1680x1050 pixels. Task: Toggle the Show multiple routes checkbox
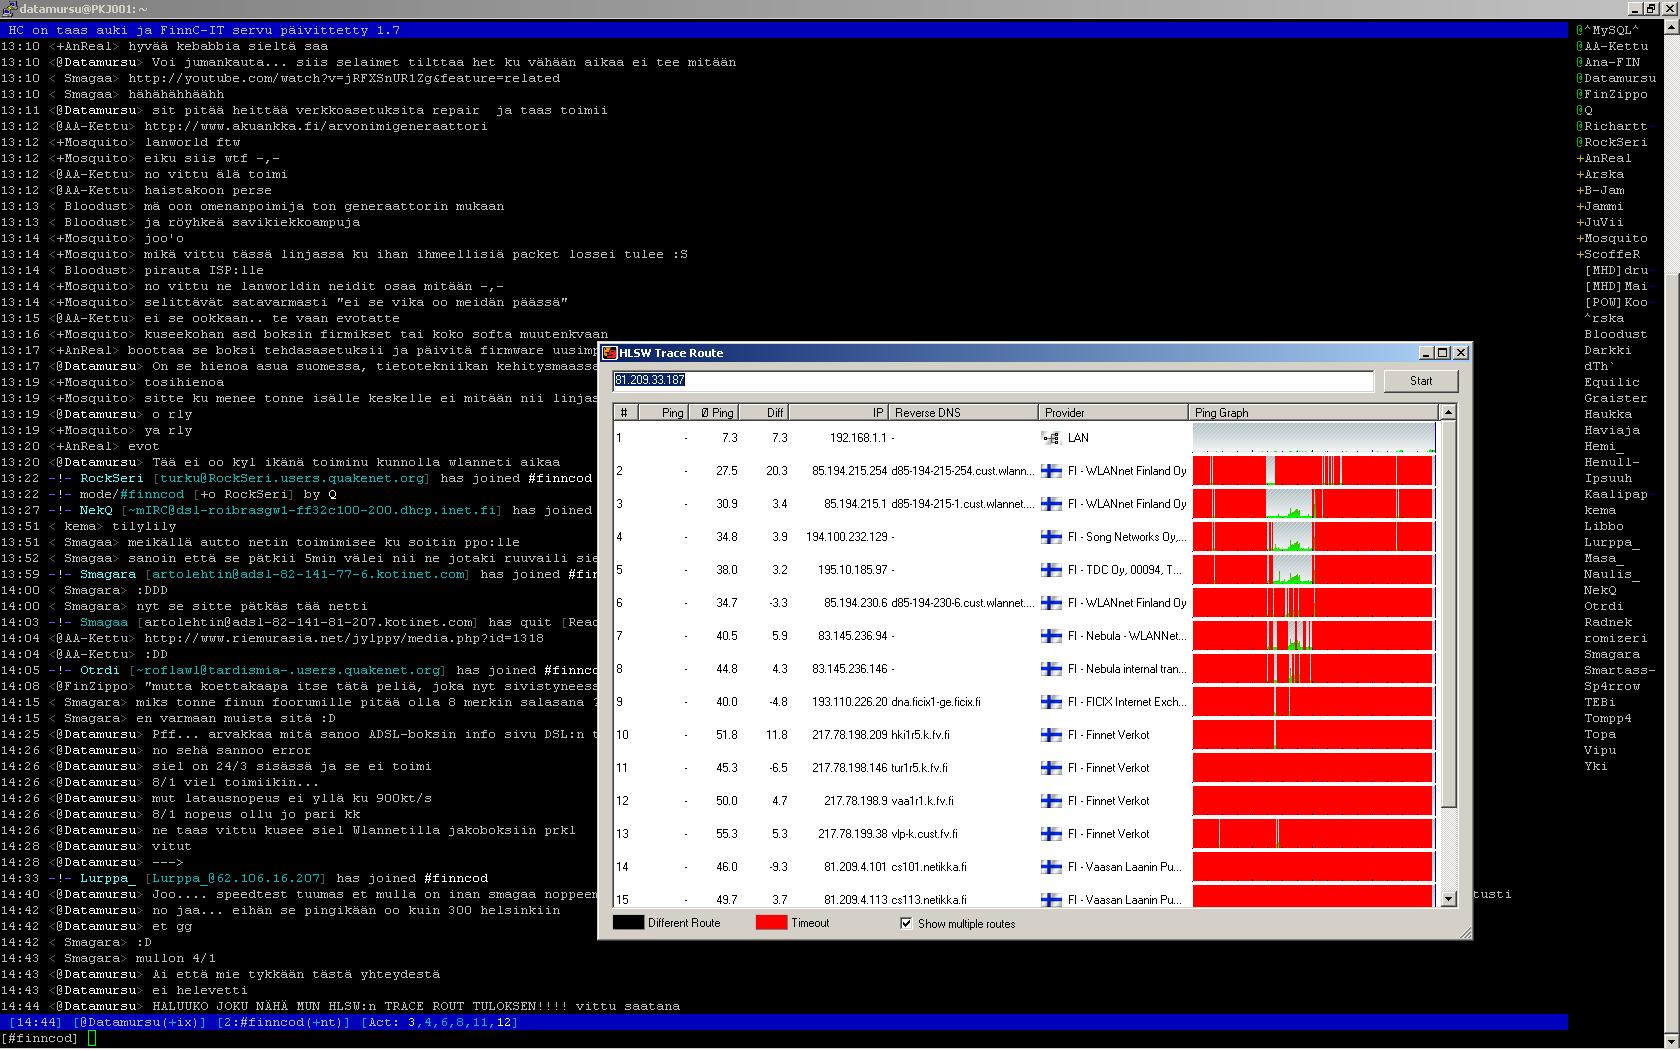point(906,924)
